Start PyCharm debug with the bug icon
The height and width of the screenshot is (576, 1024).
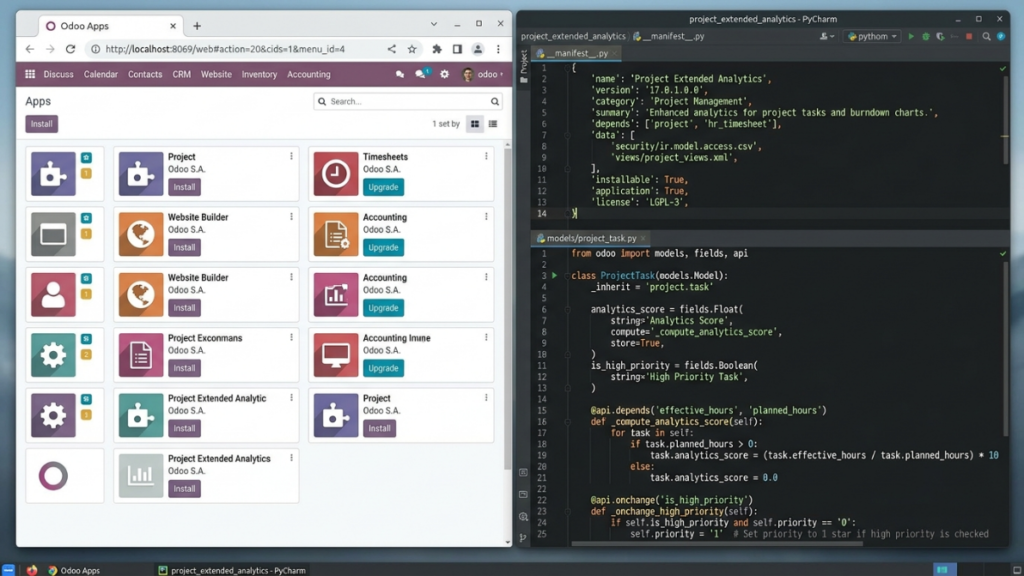point(925,37)
